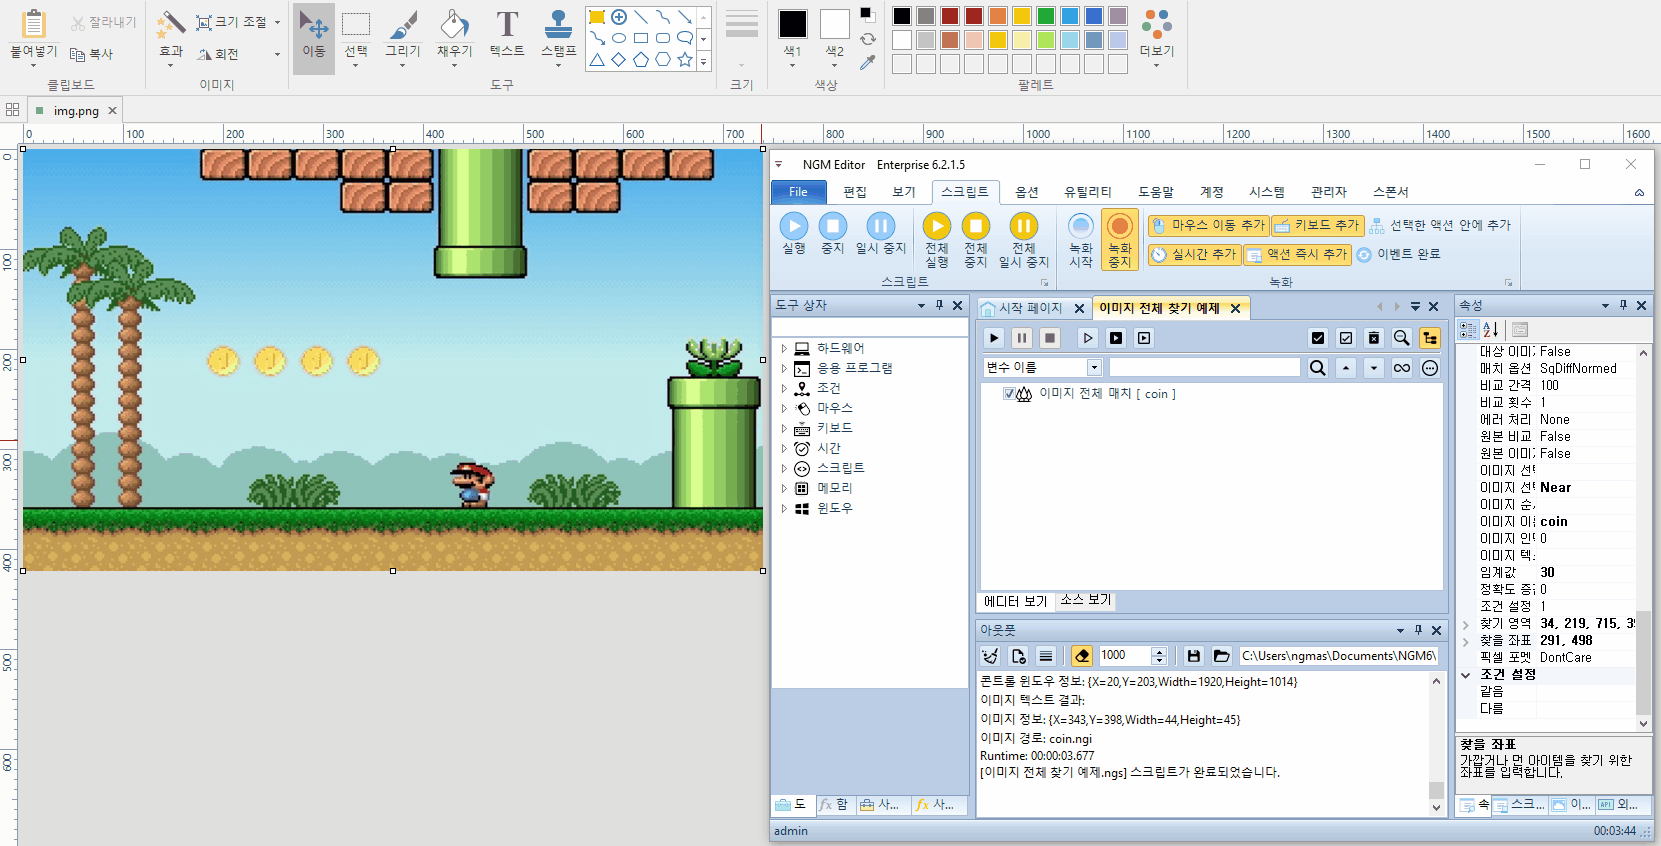The height and width of the screenshot is (846, 1661).
Task: Open 색1 dropdown arrow
Action: tap(792, 65)
